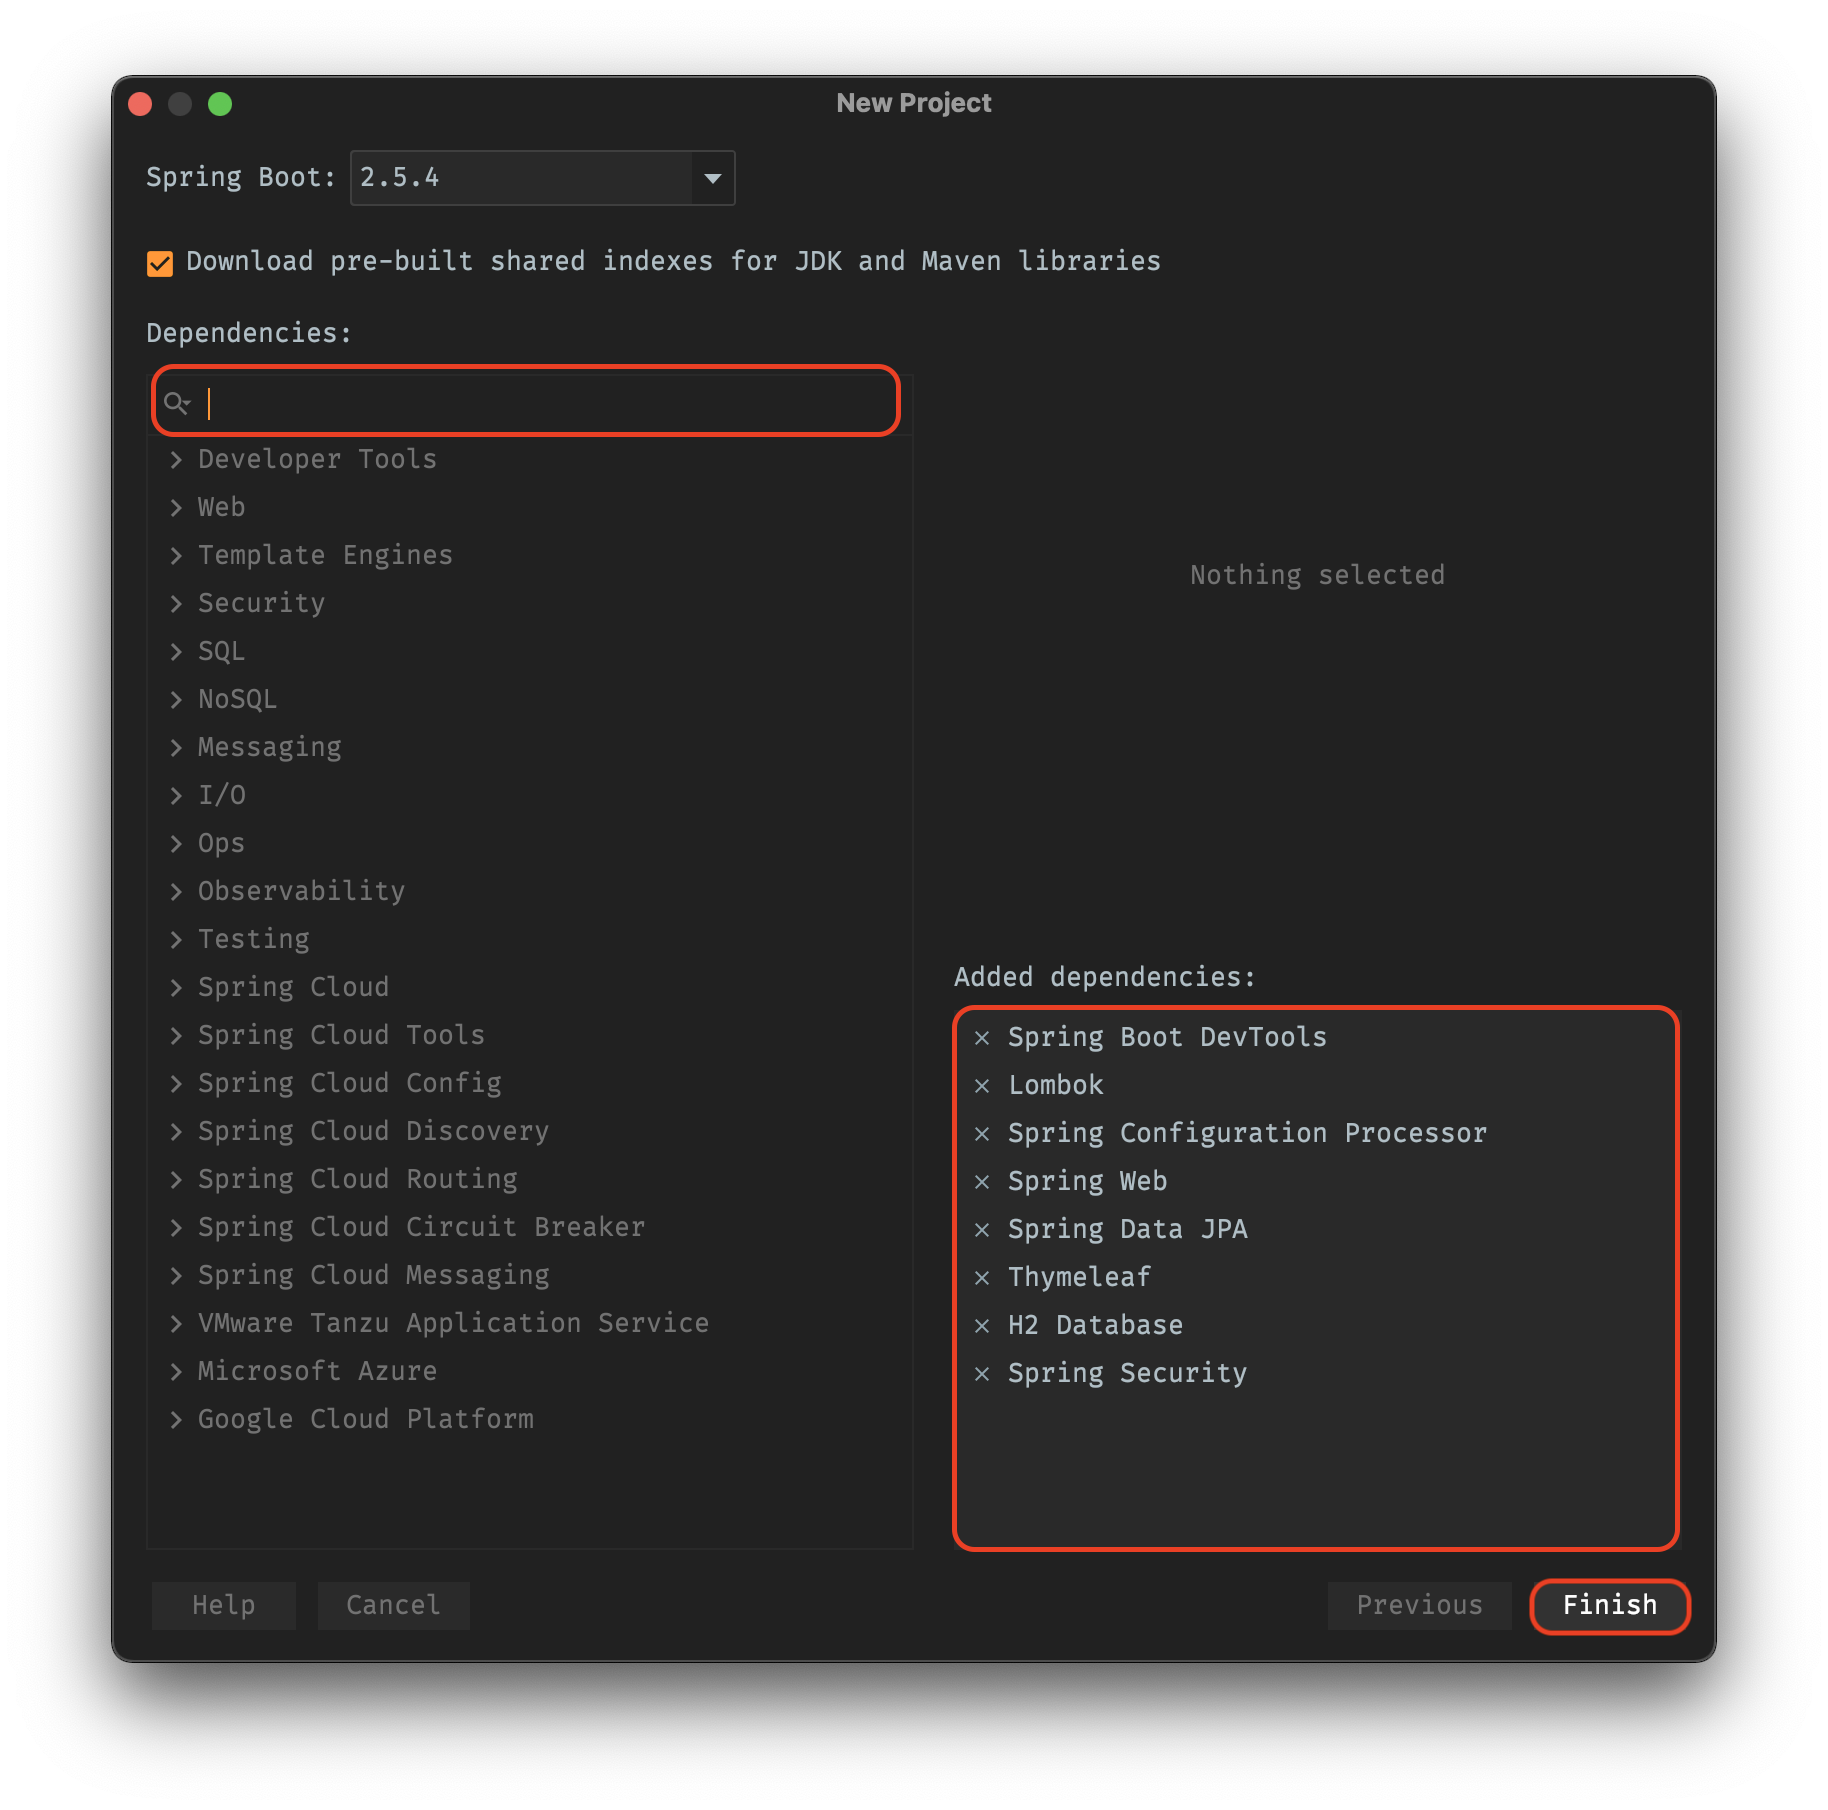This screenshot has height=1810, width=1828.
Task: Select Spring Boot DevTools in added list
Action: tap(1167, 1038)
